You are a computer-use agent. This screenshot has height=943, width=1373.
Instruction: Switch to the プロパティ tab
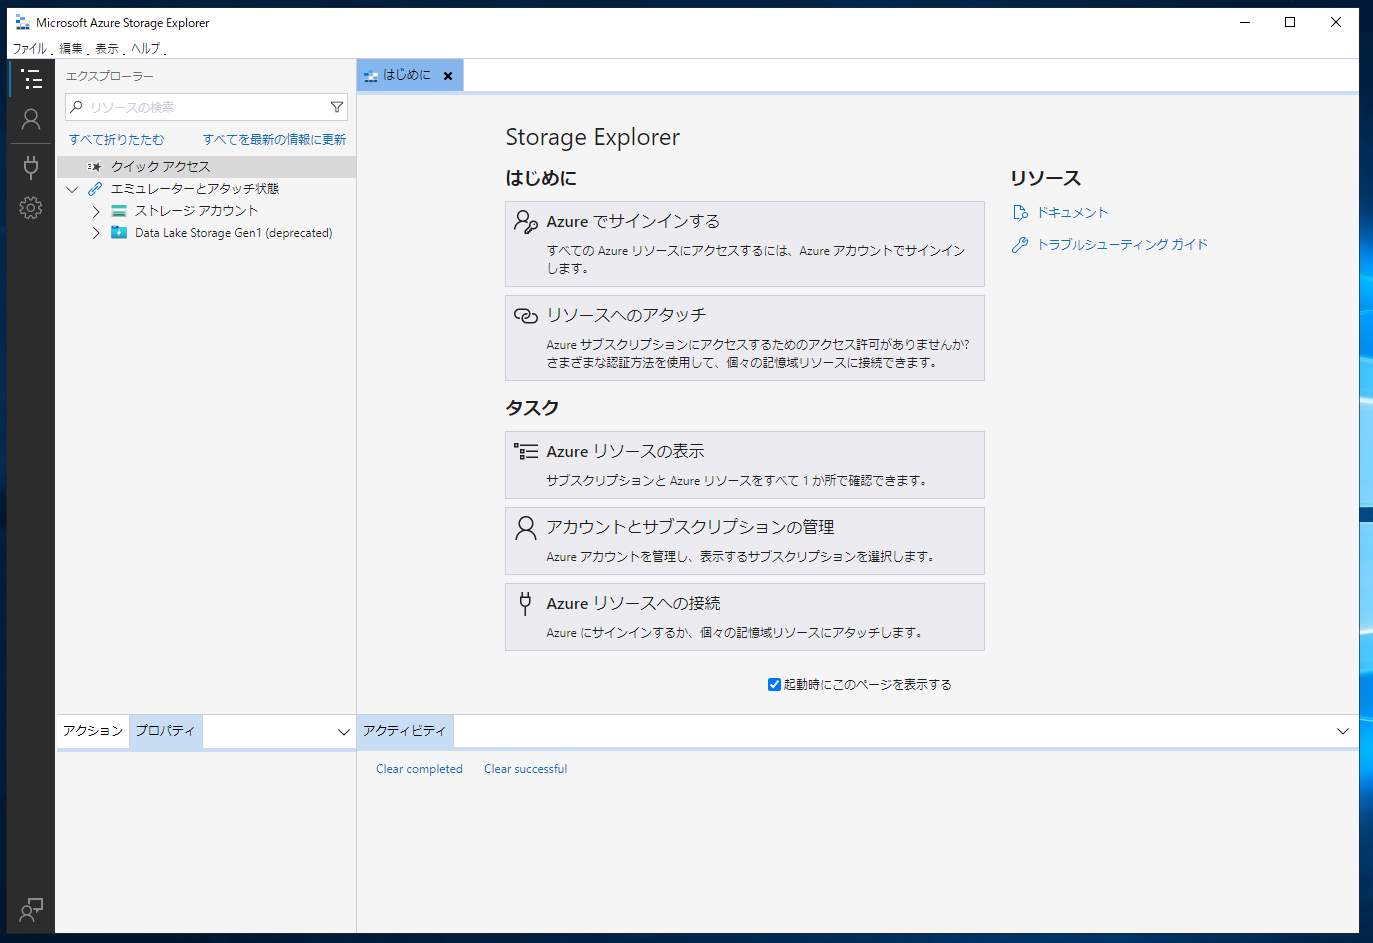165,731
